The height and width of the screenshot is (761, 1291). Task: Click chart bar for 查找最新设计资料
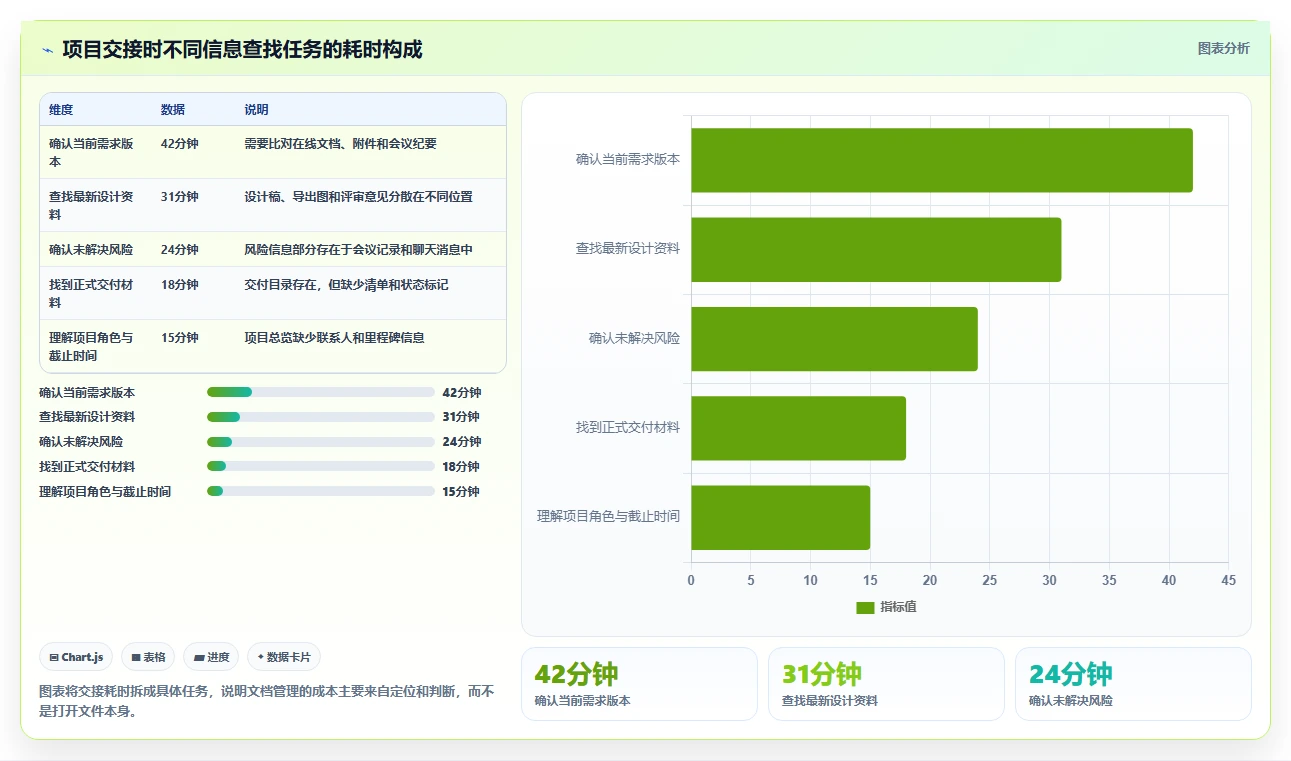[876, 249]
